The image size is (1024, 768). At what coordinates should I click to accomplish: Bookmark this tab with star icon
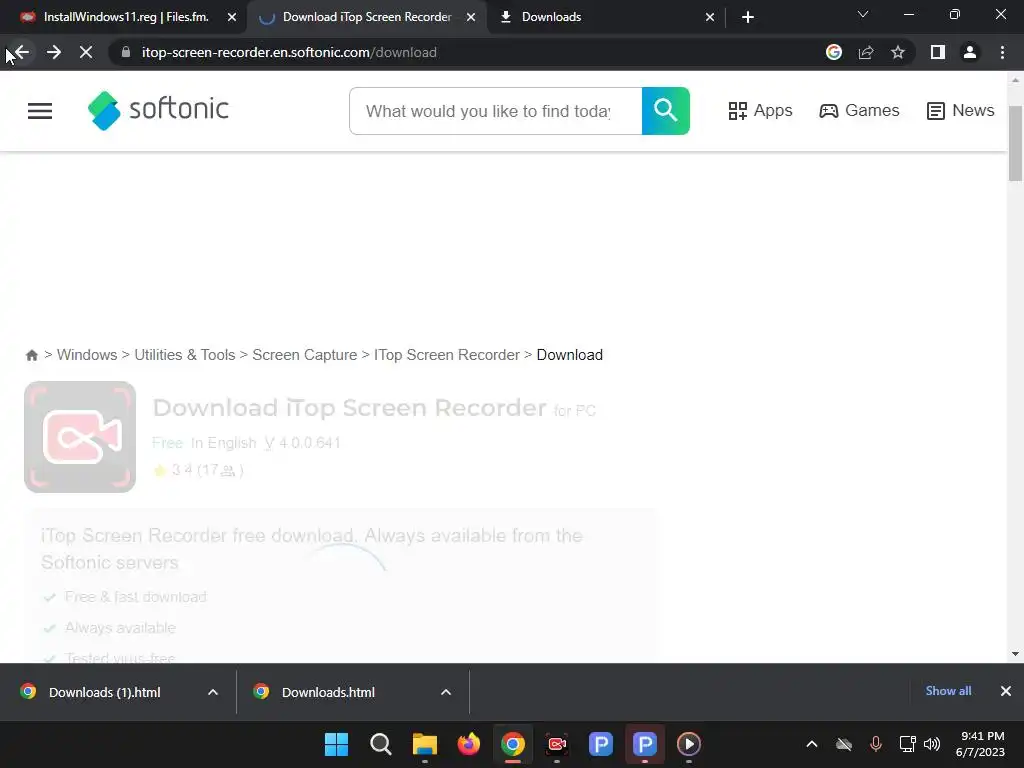pyautogui.click(x=898, y=53)
